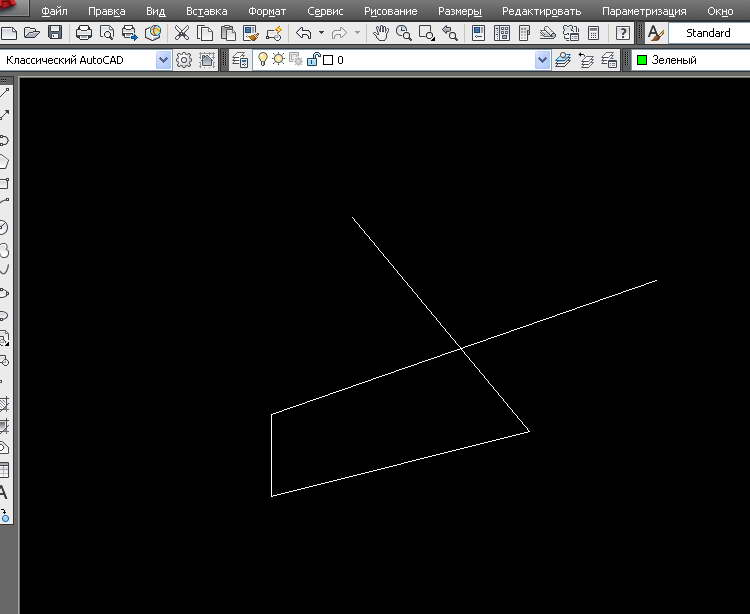Viewport: 750px width, 614px height.
Task: Open the Sheet Set Manager
Action: [x=547, y=33]
